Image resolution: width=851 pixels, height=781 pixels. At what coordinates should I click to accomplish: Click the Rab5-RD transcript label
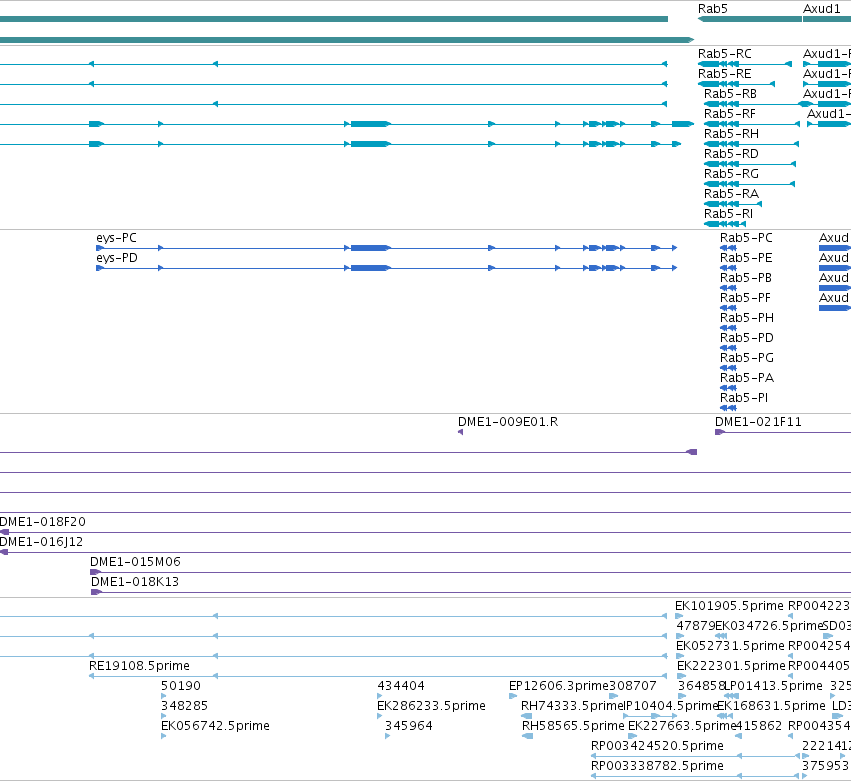[731, 154]
